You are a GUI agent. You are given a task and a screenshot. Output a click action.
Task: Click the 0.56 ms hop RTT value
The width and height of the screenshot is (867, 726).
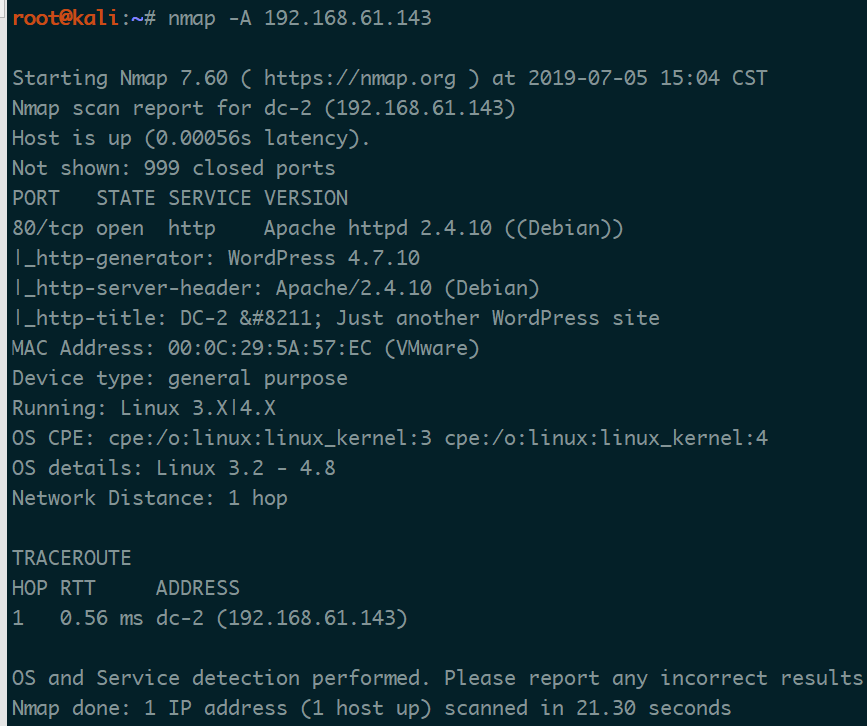[x=102, y=618]
